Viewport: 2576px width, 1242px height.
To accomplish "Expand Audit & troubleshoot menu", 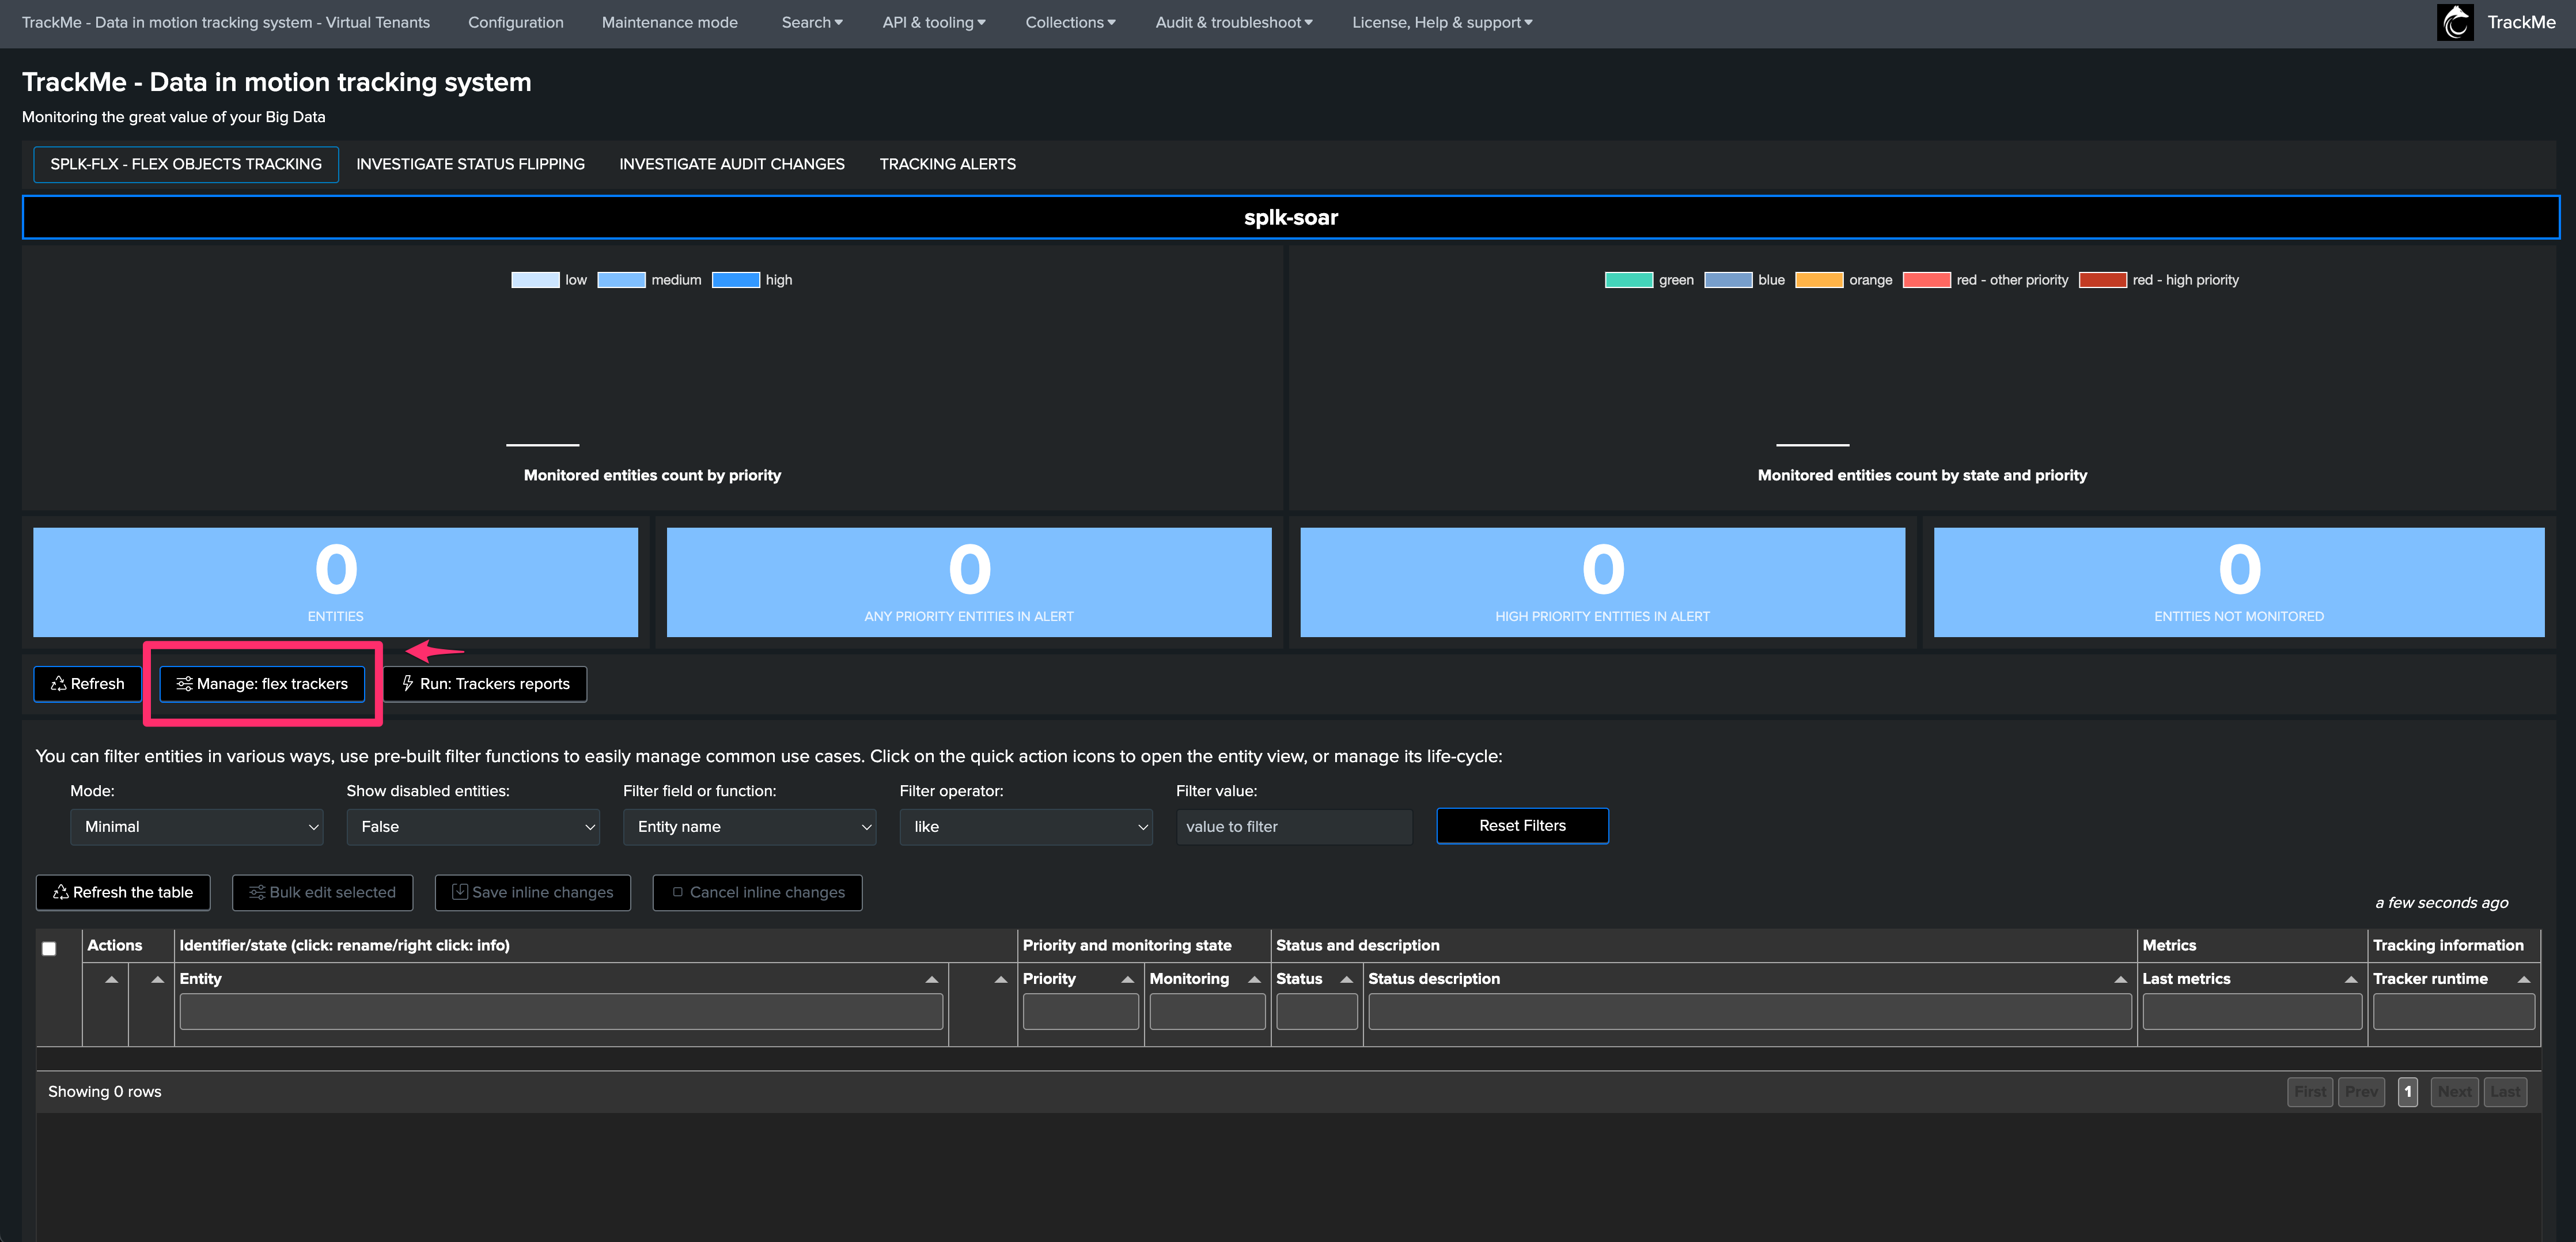I will (x=1234, y=22).
